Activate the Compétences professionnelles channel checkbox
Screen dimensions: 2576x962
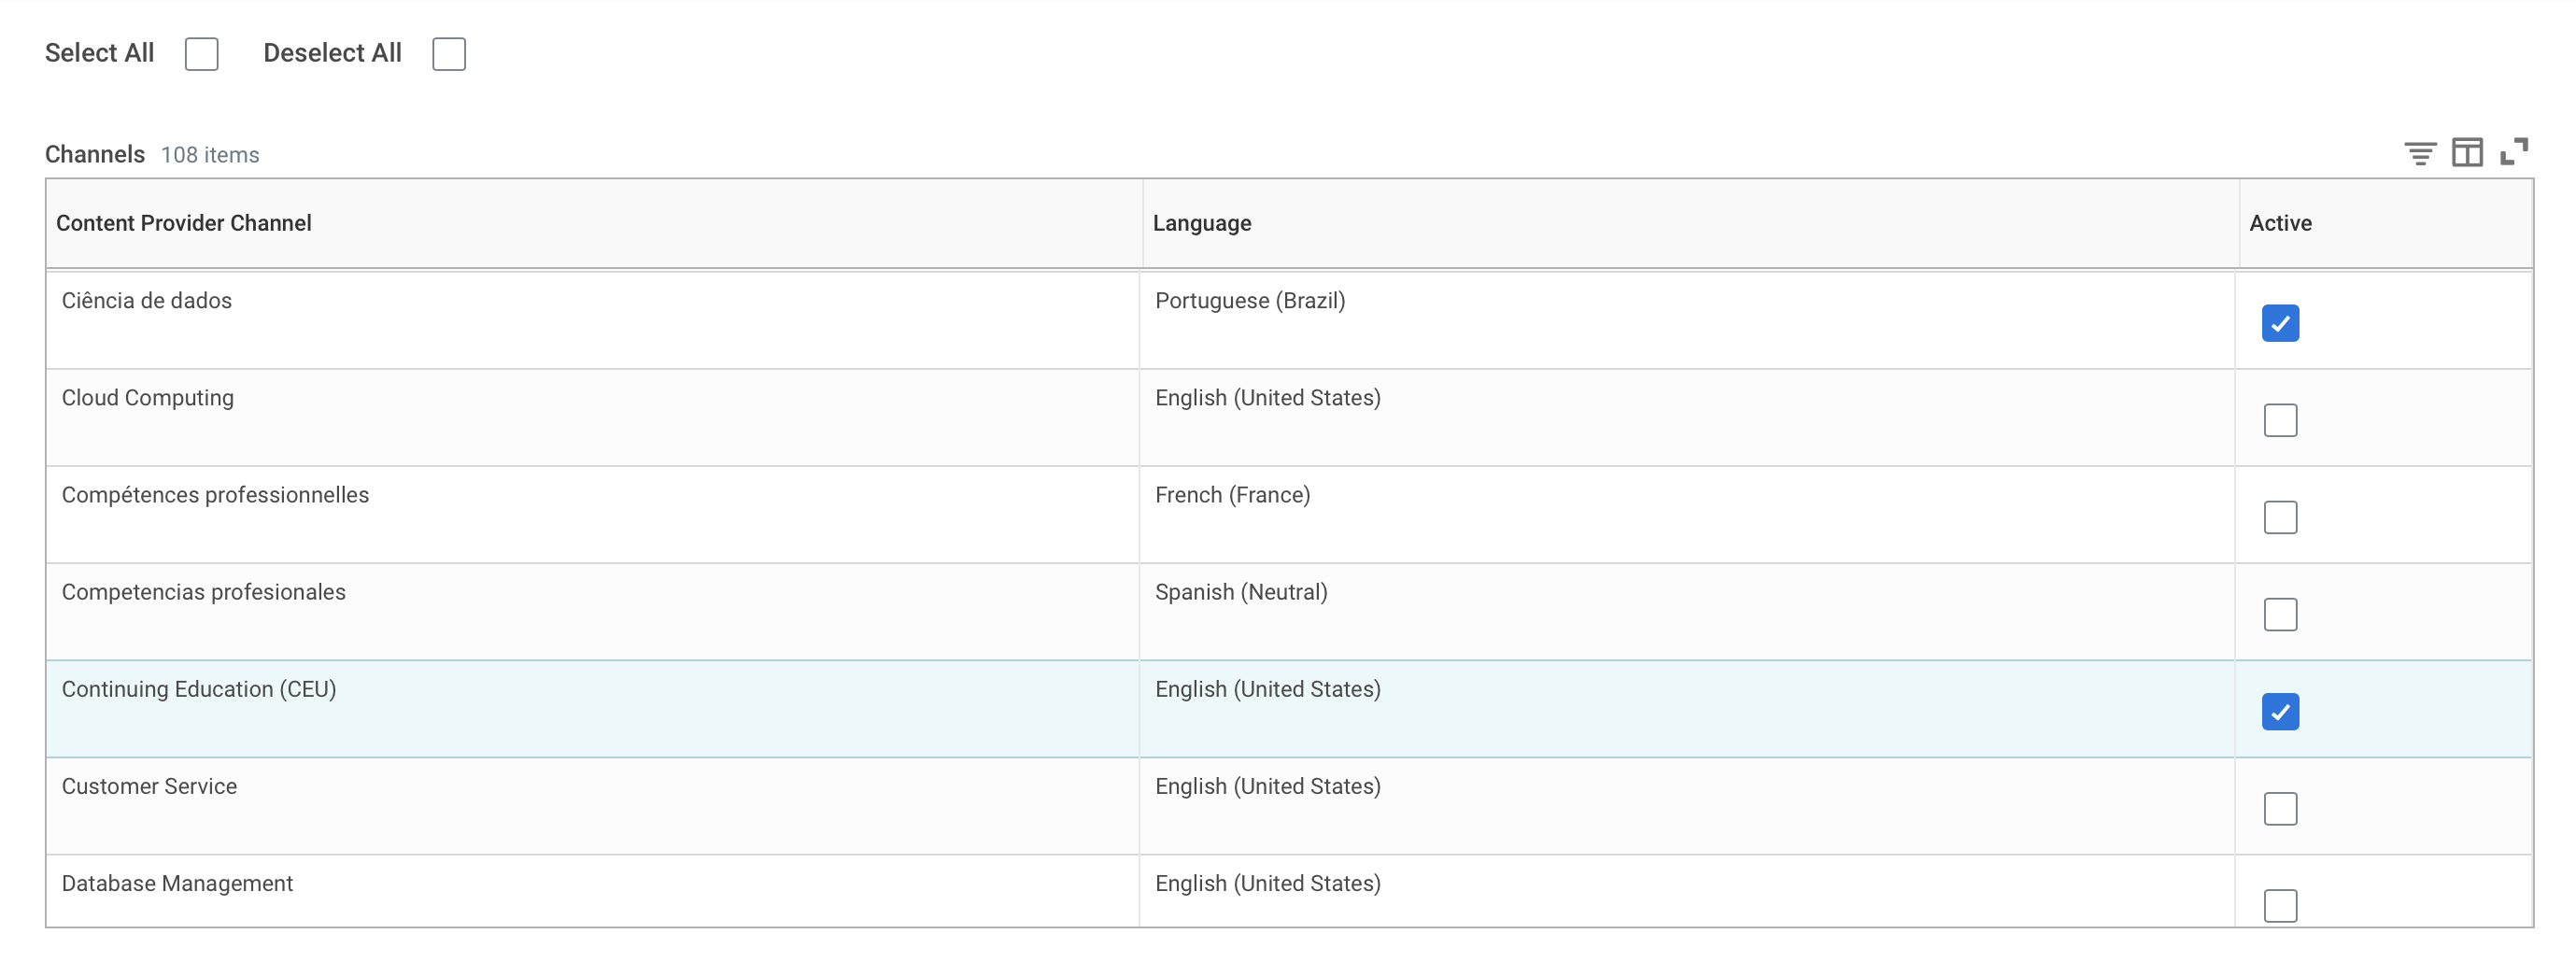pos(2280,517)
